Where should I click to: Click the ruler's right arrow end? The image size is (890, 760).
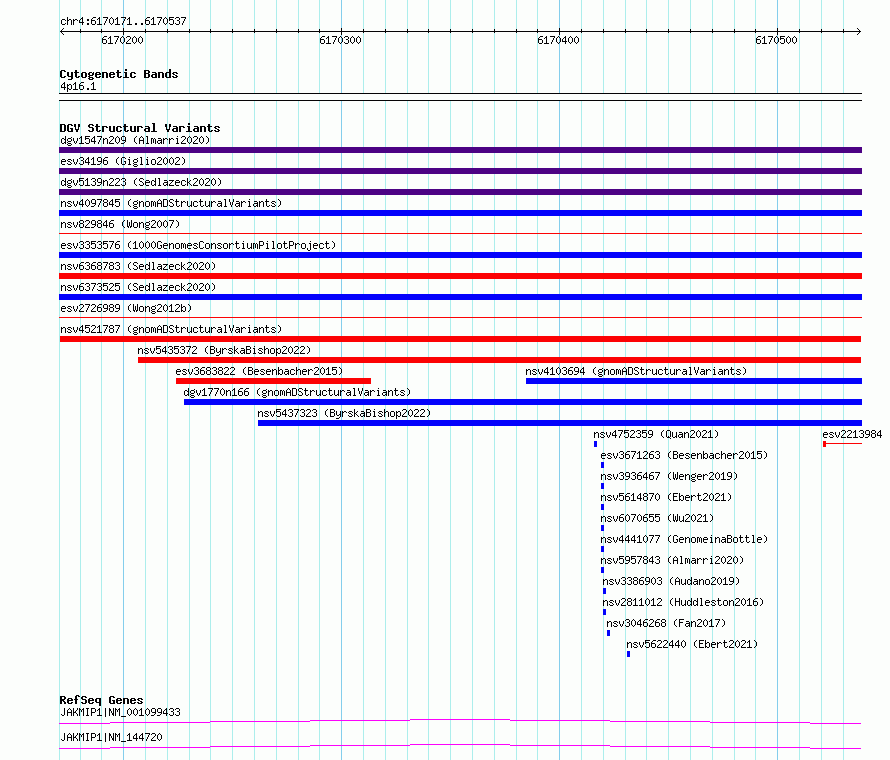[x=859, y=31]
